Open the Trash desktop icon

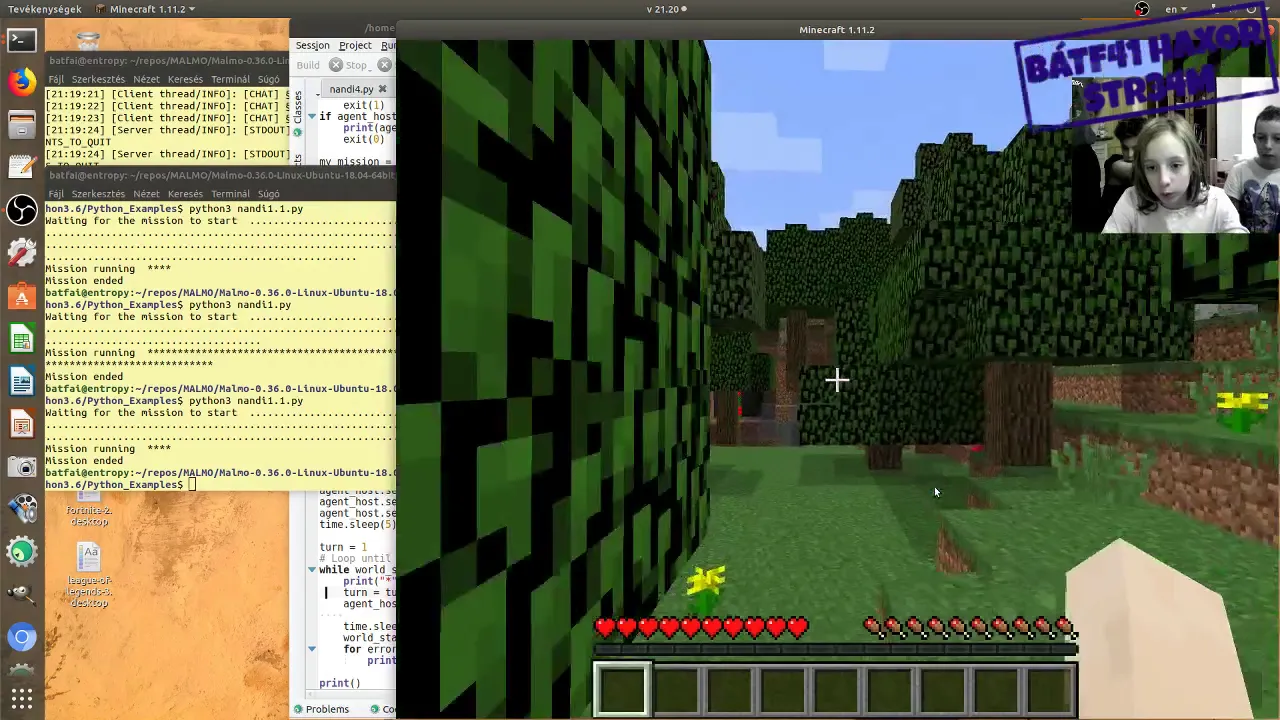pyautogui.click(x=89, y=42)
